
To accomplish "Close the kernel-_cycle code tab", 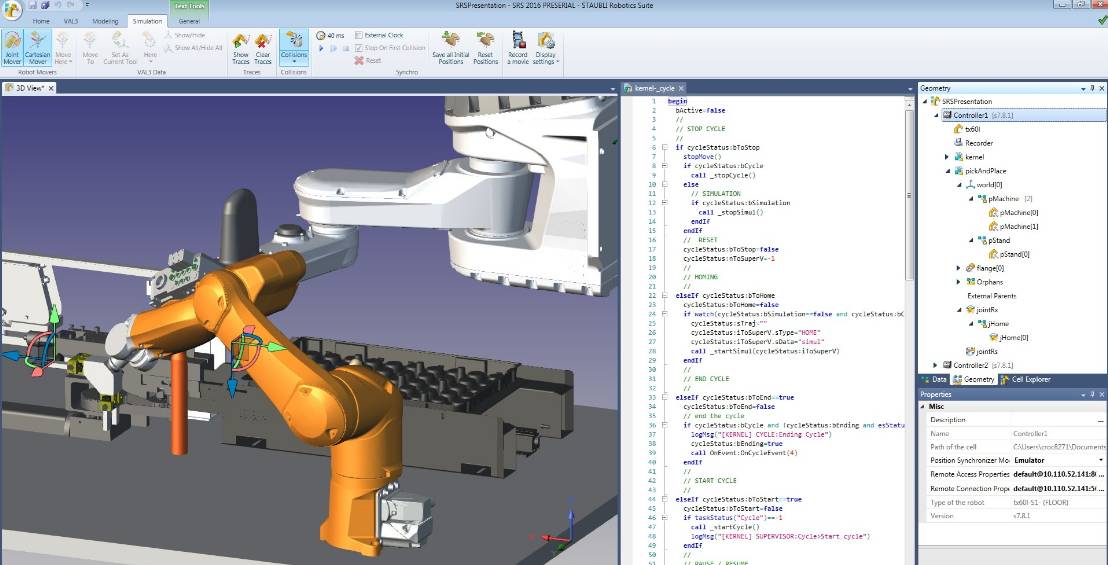I will click(681, 88).
